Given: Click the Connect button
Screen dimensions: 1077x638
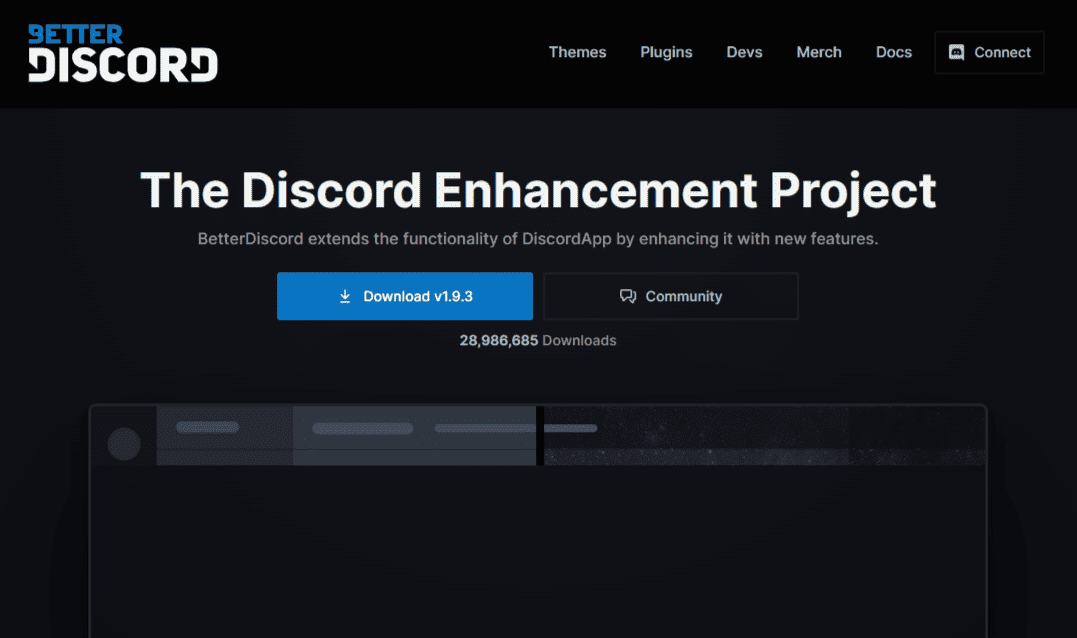Looking at the screenshot, I should 989,52.
